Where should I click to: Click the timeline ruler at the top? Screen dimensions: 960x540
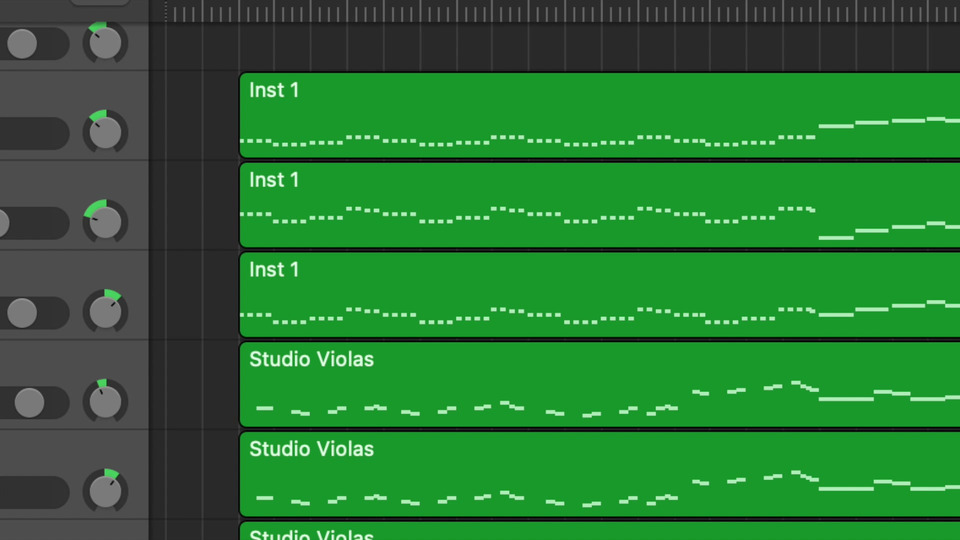coord(560,11)
